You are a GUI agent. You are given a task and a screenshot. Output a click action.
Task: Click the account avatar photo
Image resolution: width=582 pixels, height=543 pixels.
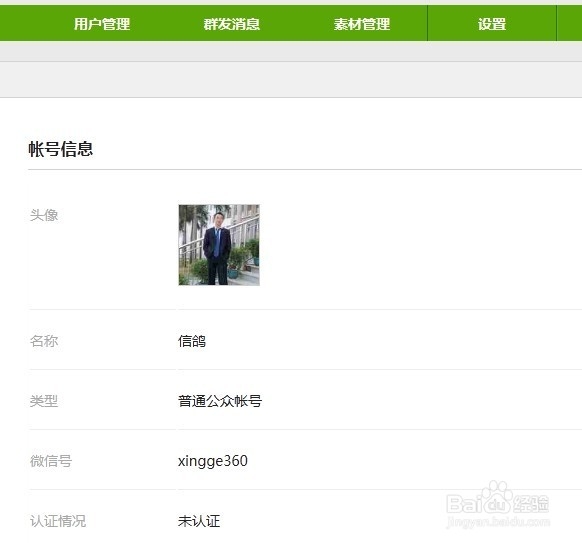tap(219, 245)
